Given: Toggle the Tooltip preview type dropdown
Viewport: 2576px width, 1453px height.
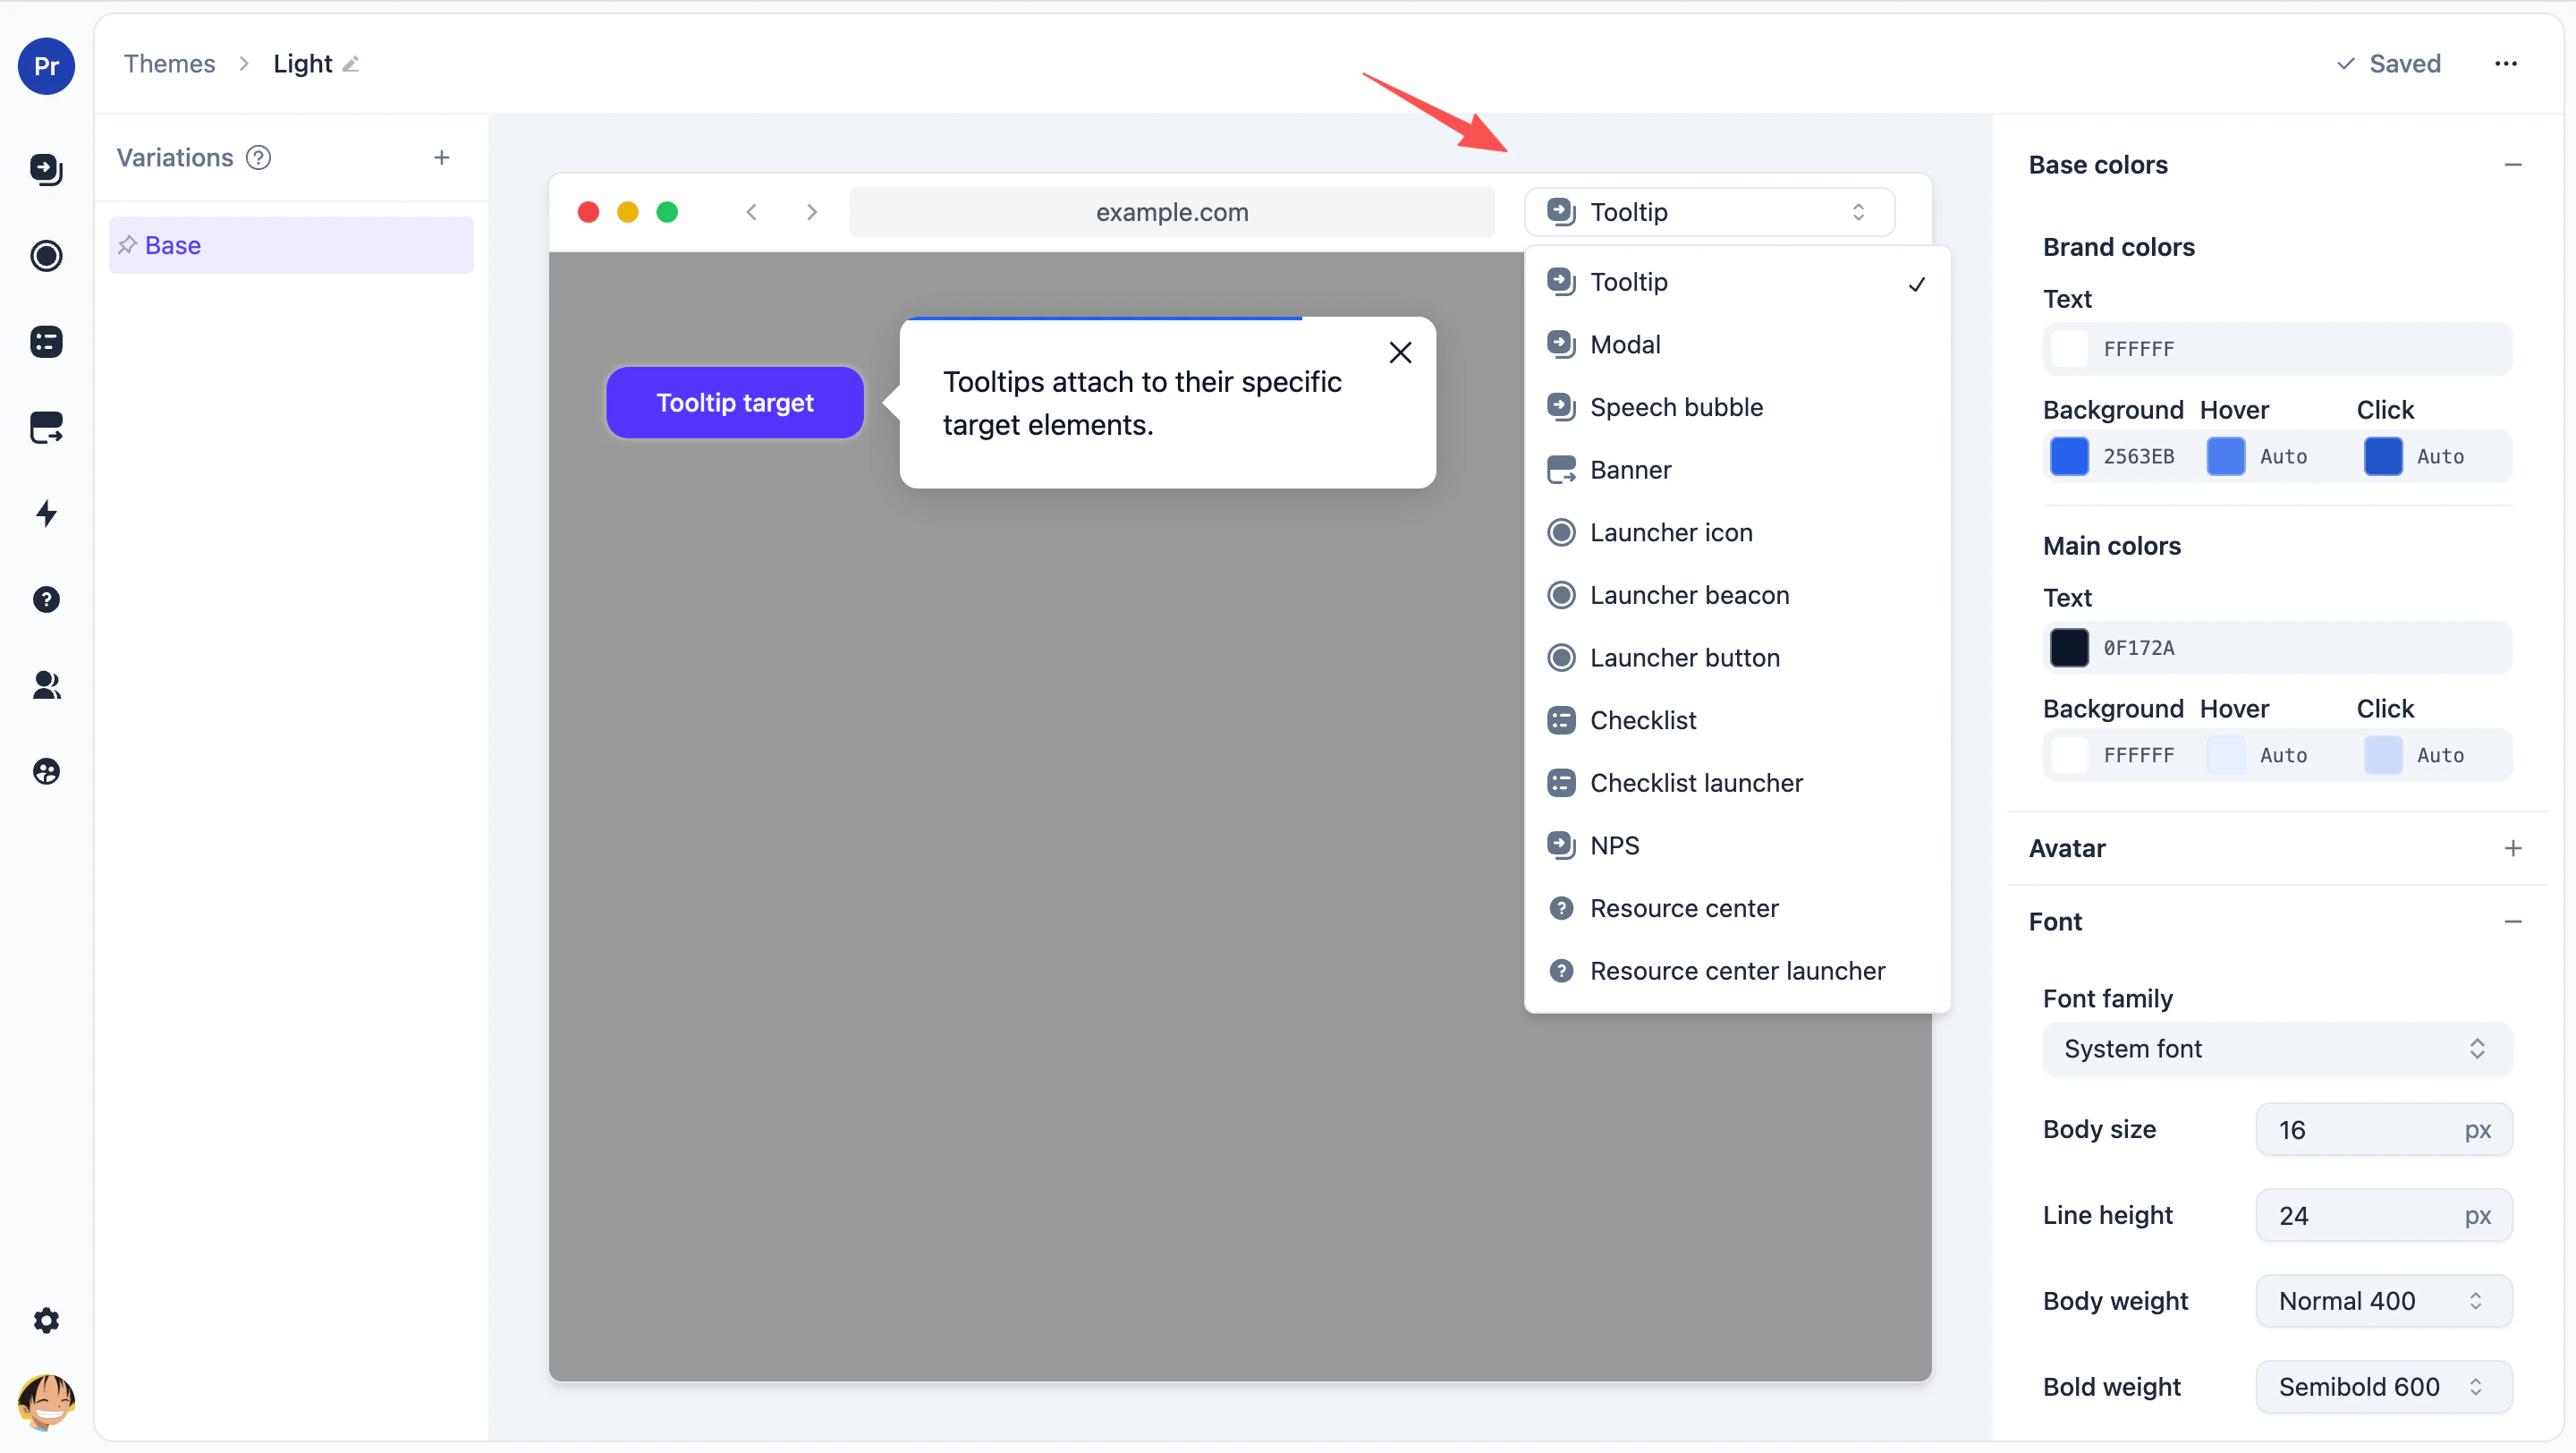Looking at the screenshot, I should point(1709,212).
